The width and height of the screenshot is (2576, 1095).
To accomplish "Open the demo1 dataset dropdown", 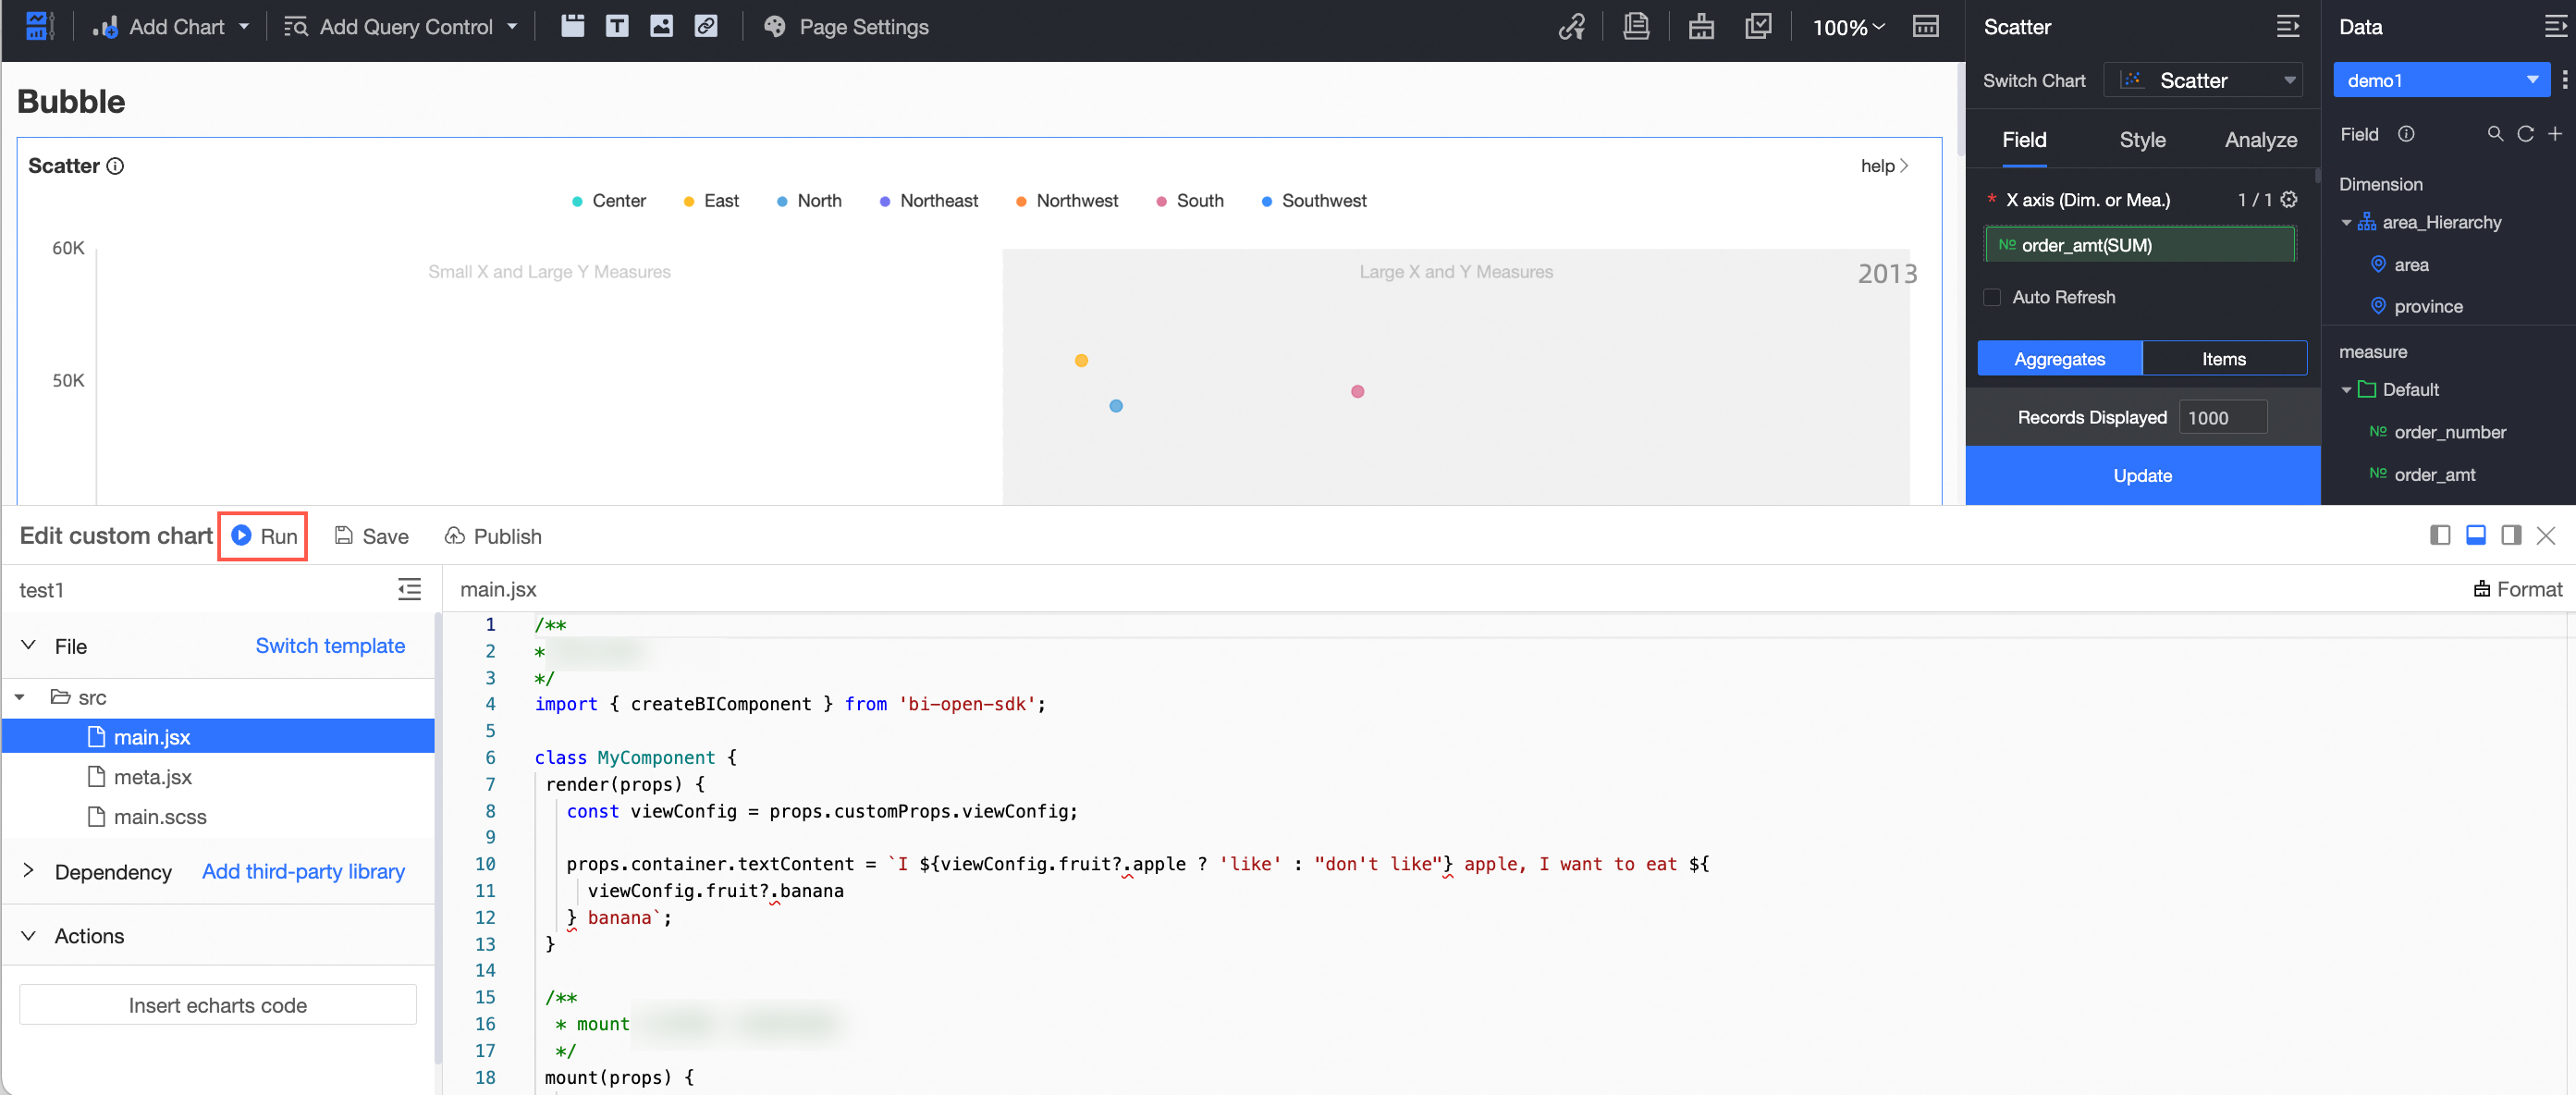I will click(2441, 80).
